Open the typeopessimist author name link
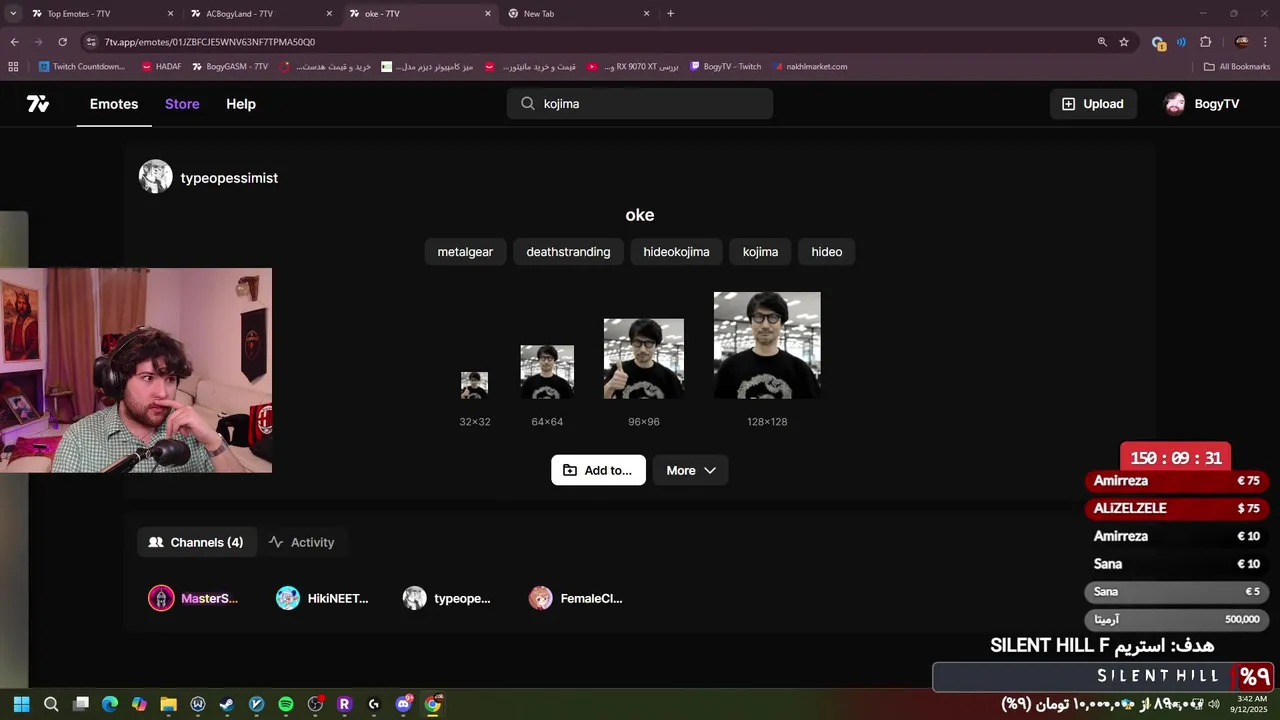Image resolution: width=1280 pixels, height=720 pixels. click(x=229, y=178)
